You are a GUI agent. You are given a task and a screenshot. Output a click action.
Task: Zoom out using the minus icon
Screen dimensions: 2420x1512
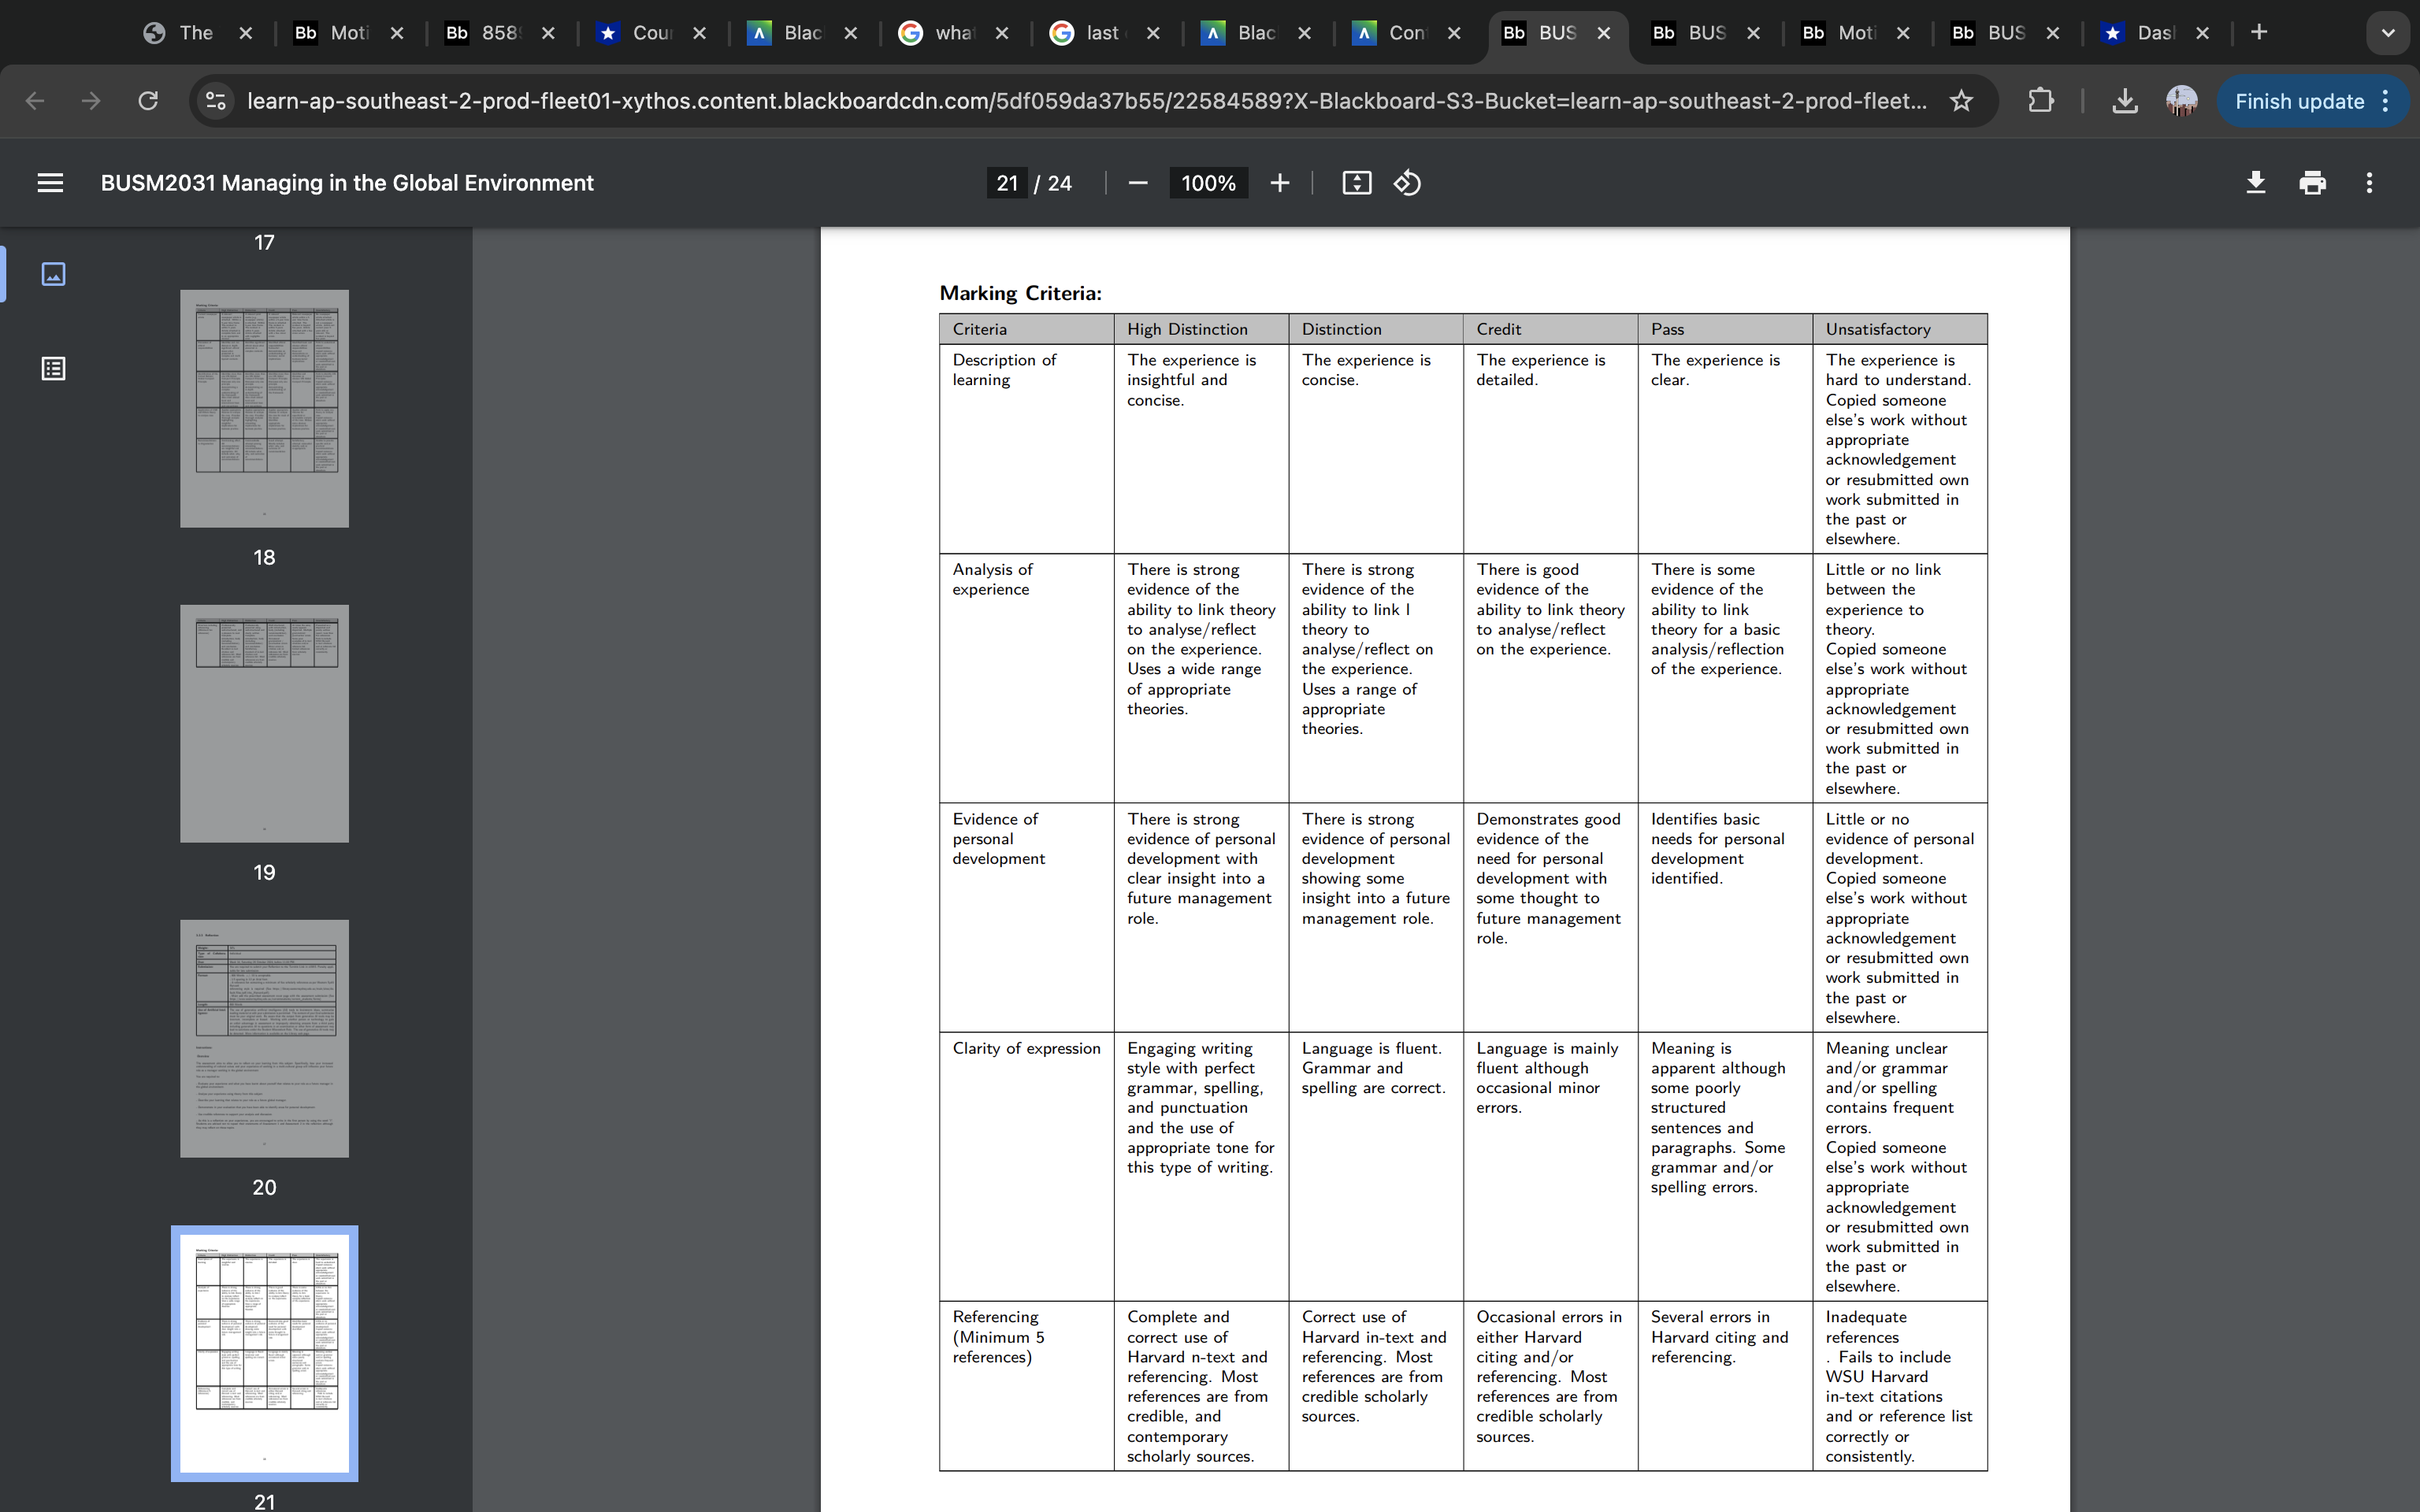coord(1138,182)
